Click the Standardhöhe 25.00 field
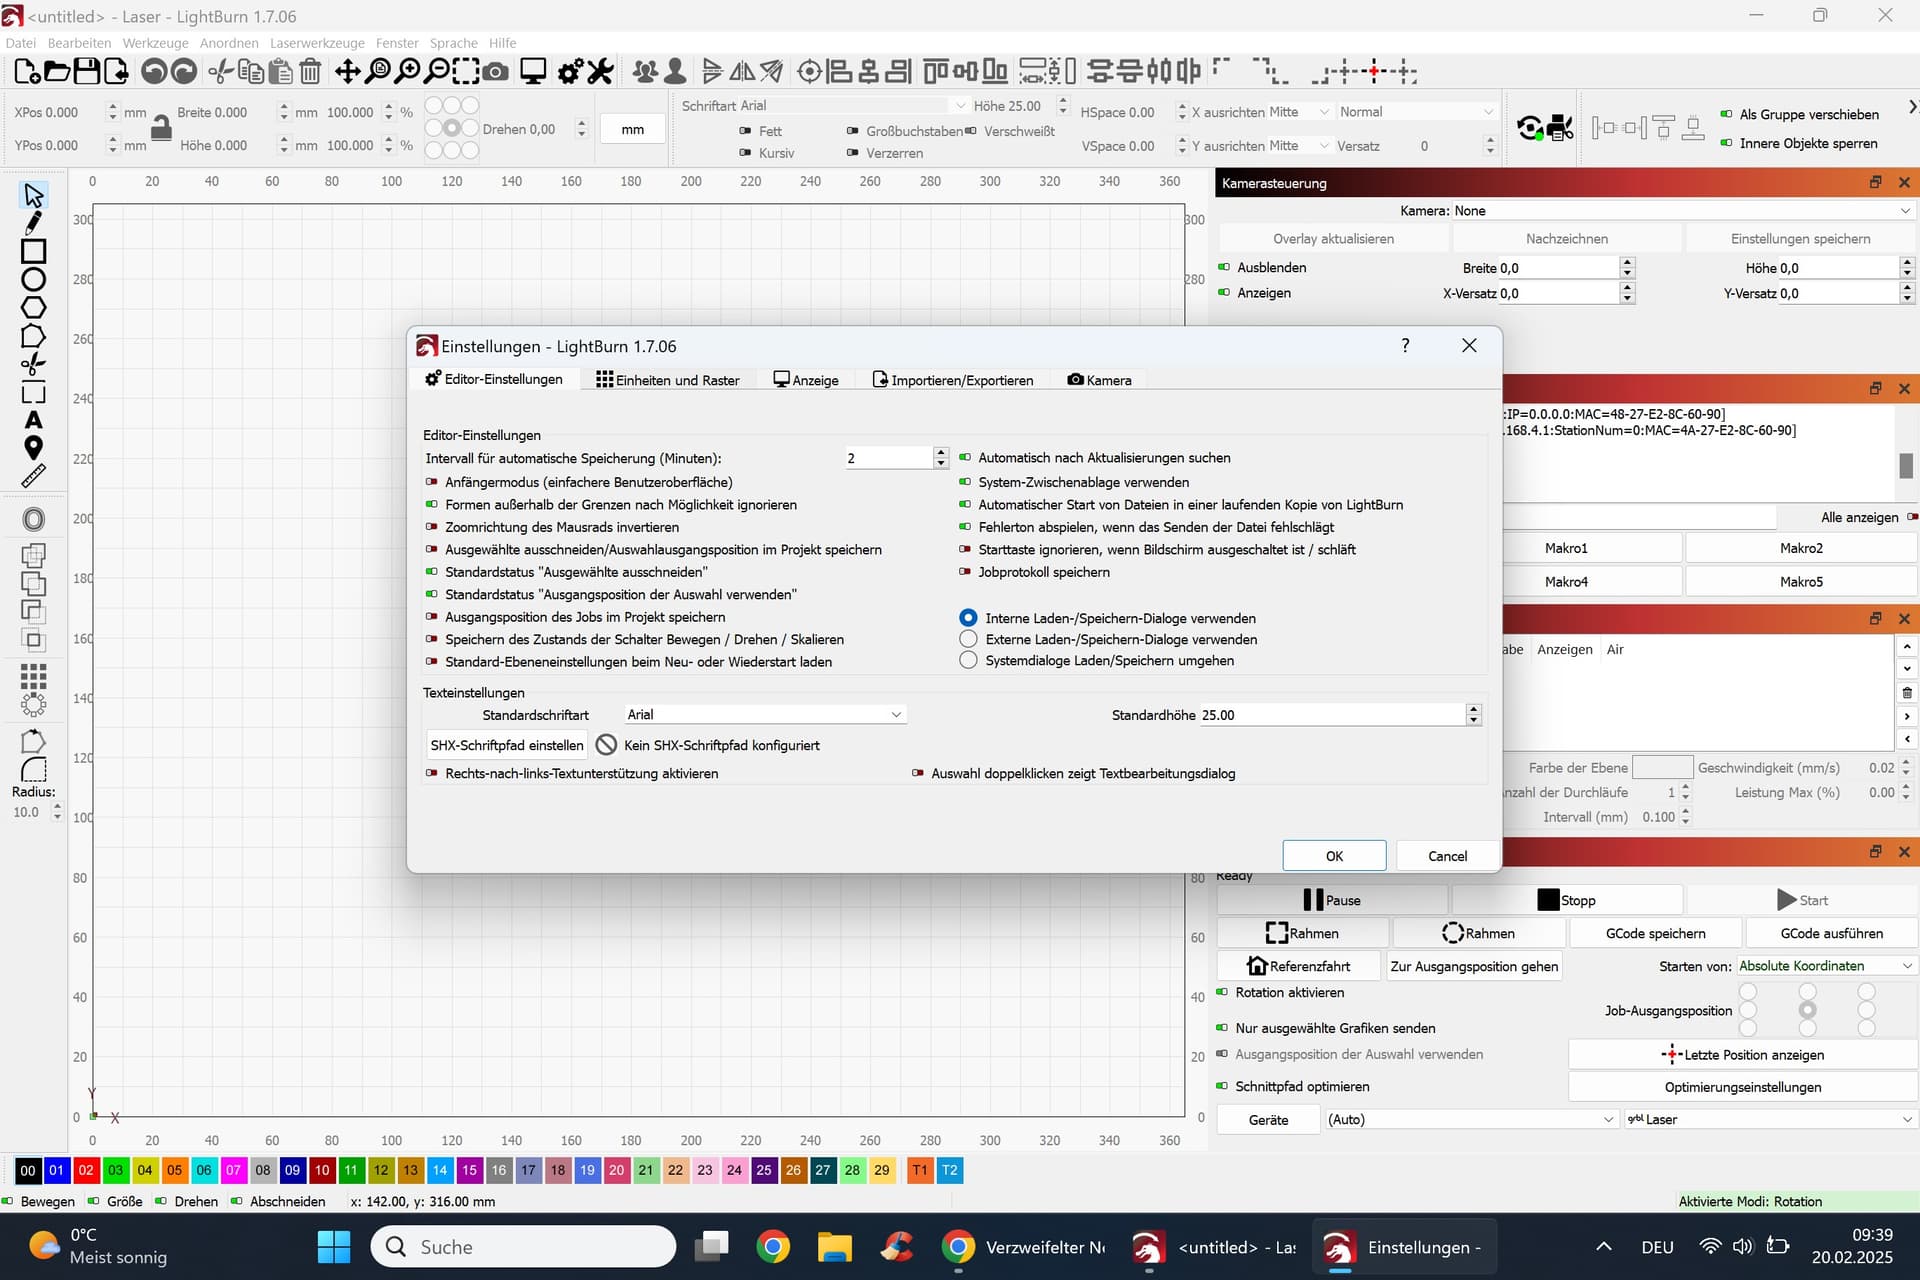1920x1280 pixels. point(1332,715)
